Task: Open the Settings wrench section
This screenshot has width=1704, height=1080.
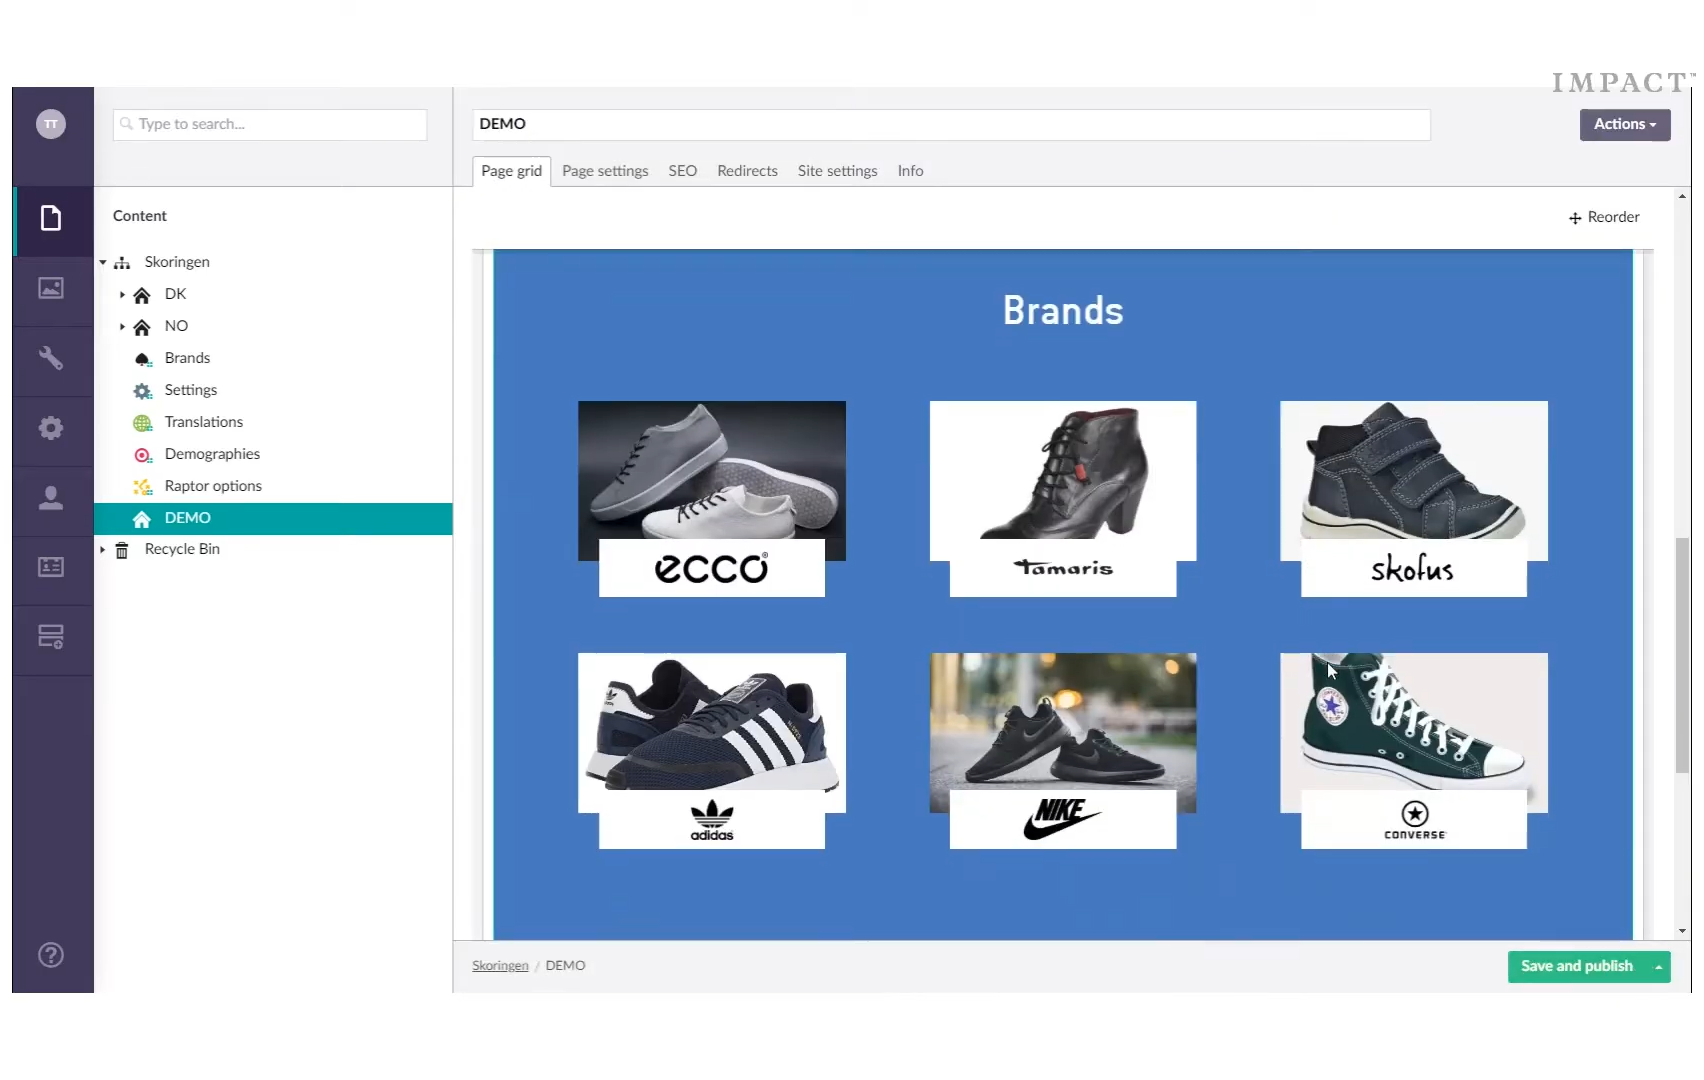Action: [x=51, y=358]
